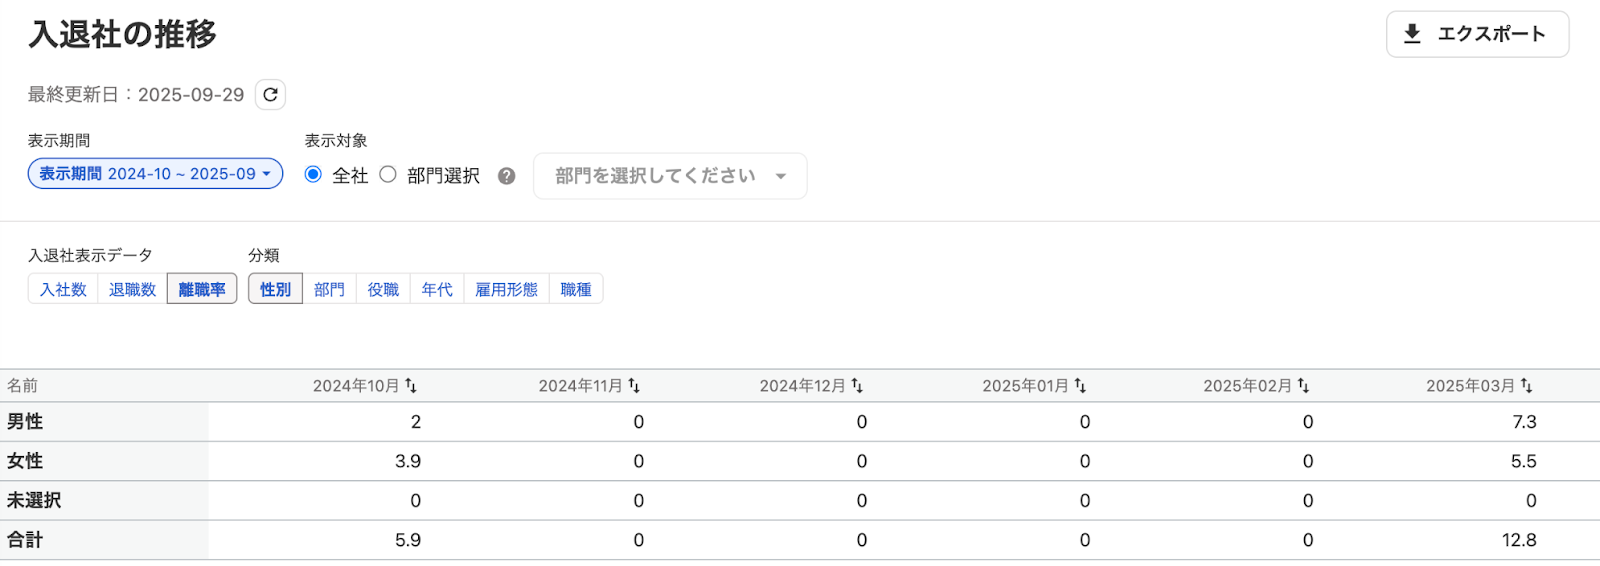Select the 離職率 tab
Viewport: 1600px width, 566px height.
point(202,289)
